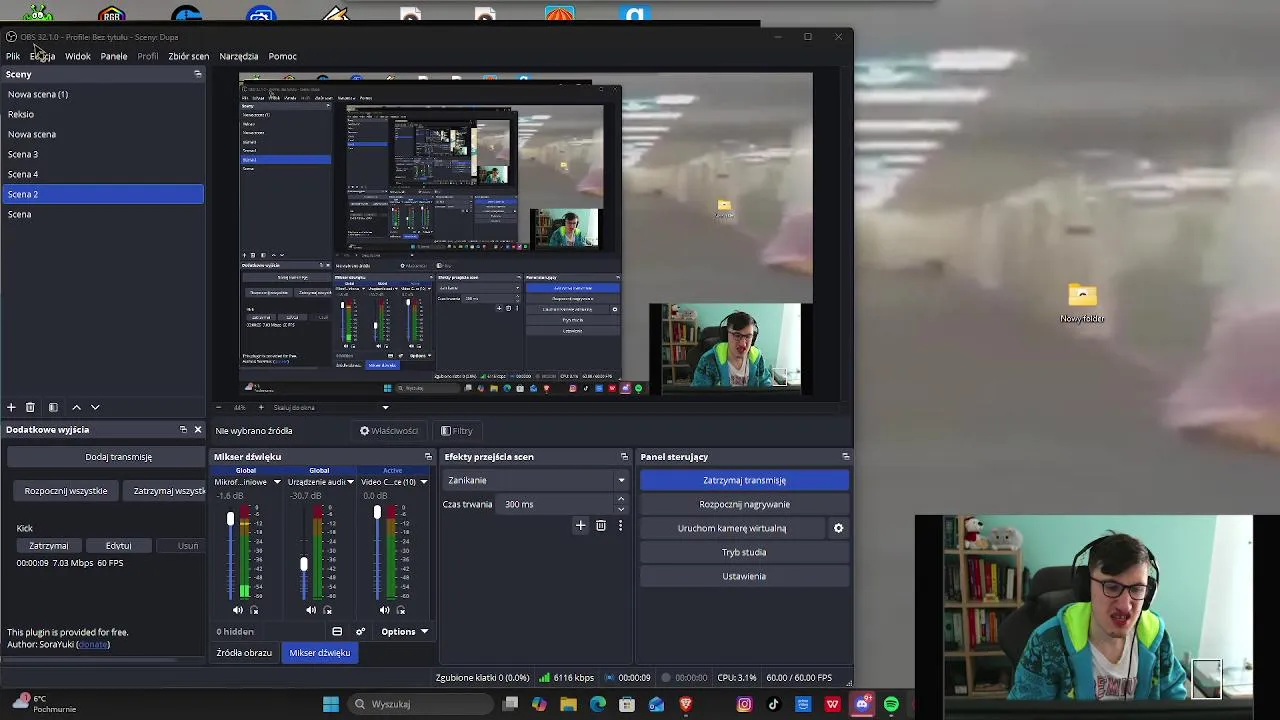Move scene up with arrow icon

pos(76,407)
